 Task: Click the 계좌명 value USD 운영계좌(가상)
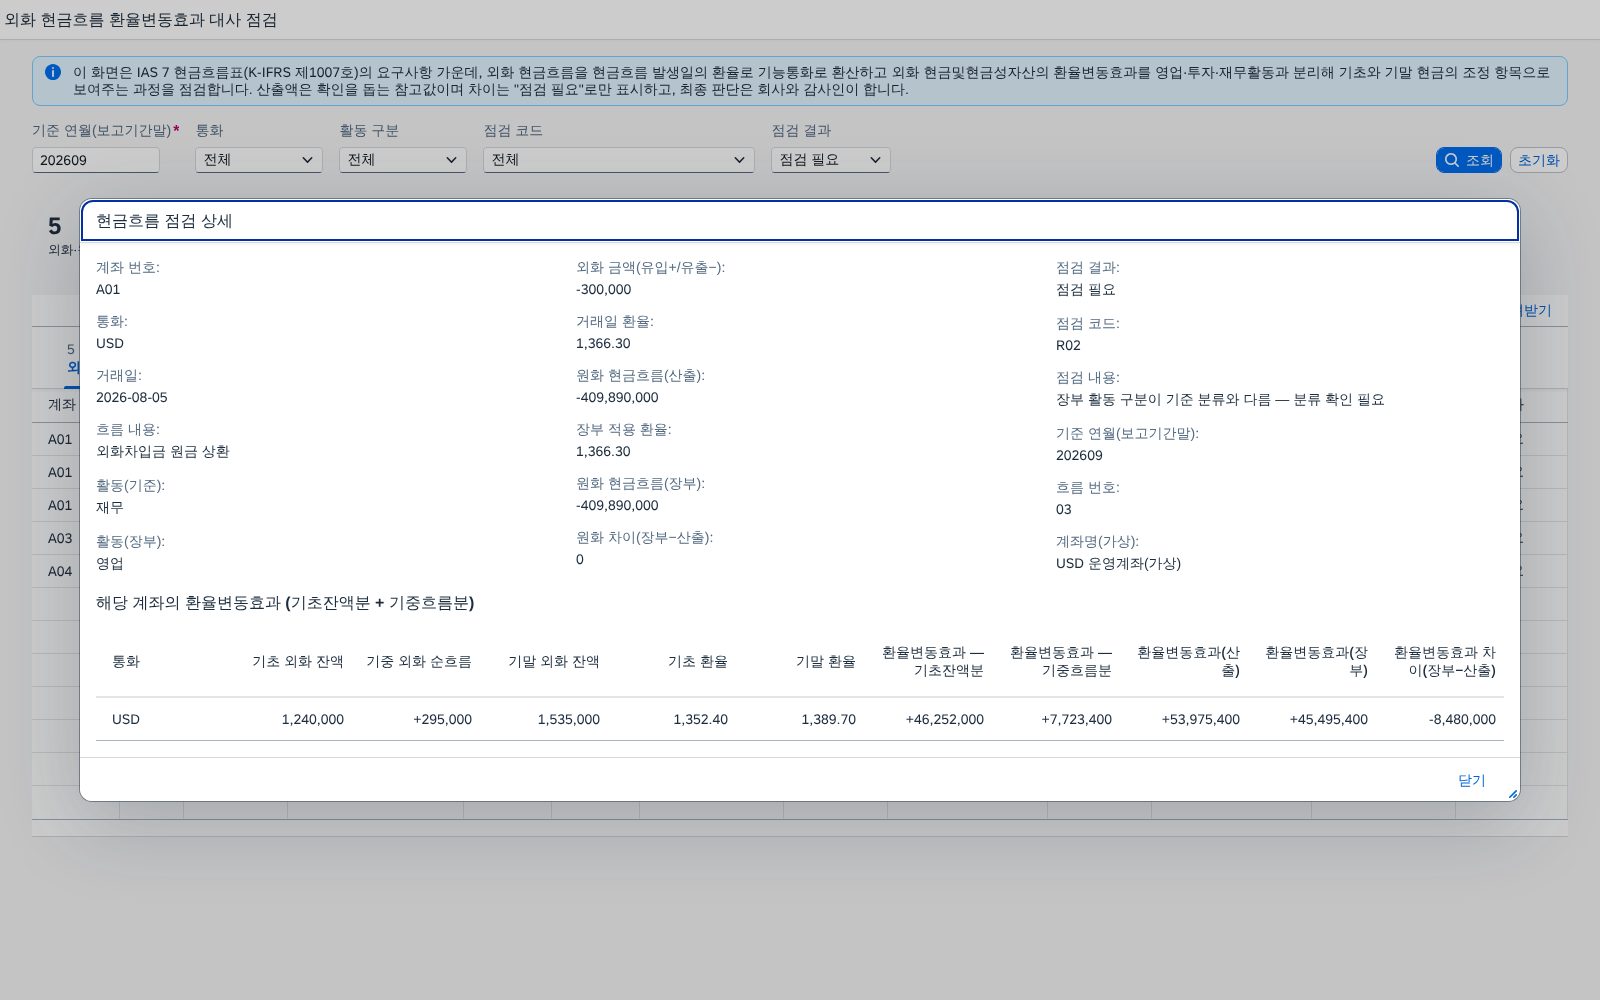[1118, 564]
